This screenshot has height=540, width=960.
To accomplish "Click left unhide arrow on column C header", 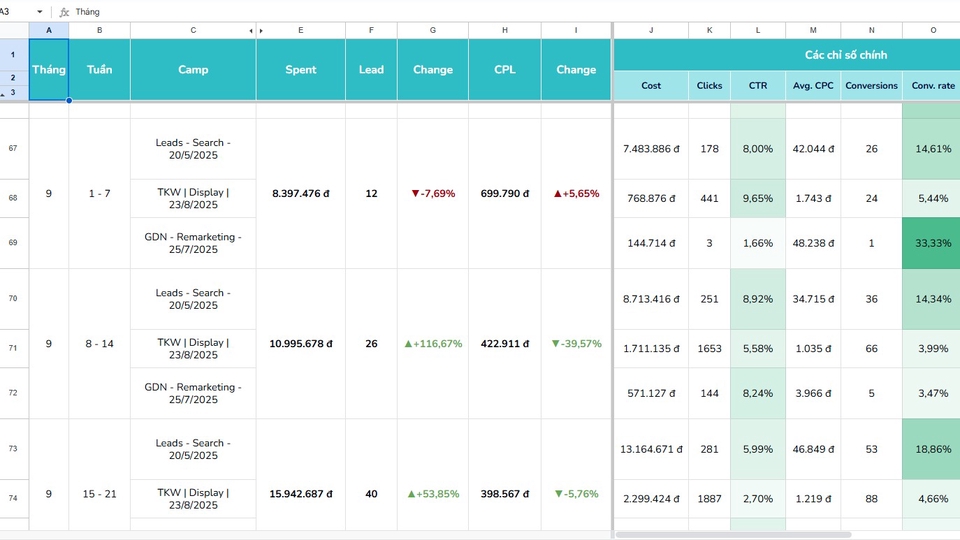I will pyautogui.click(x=251, y=31).
